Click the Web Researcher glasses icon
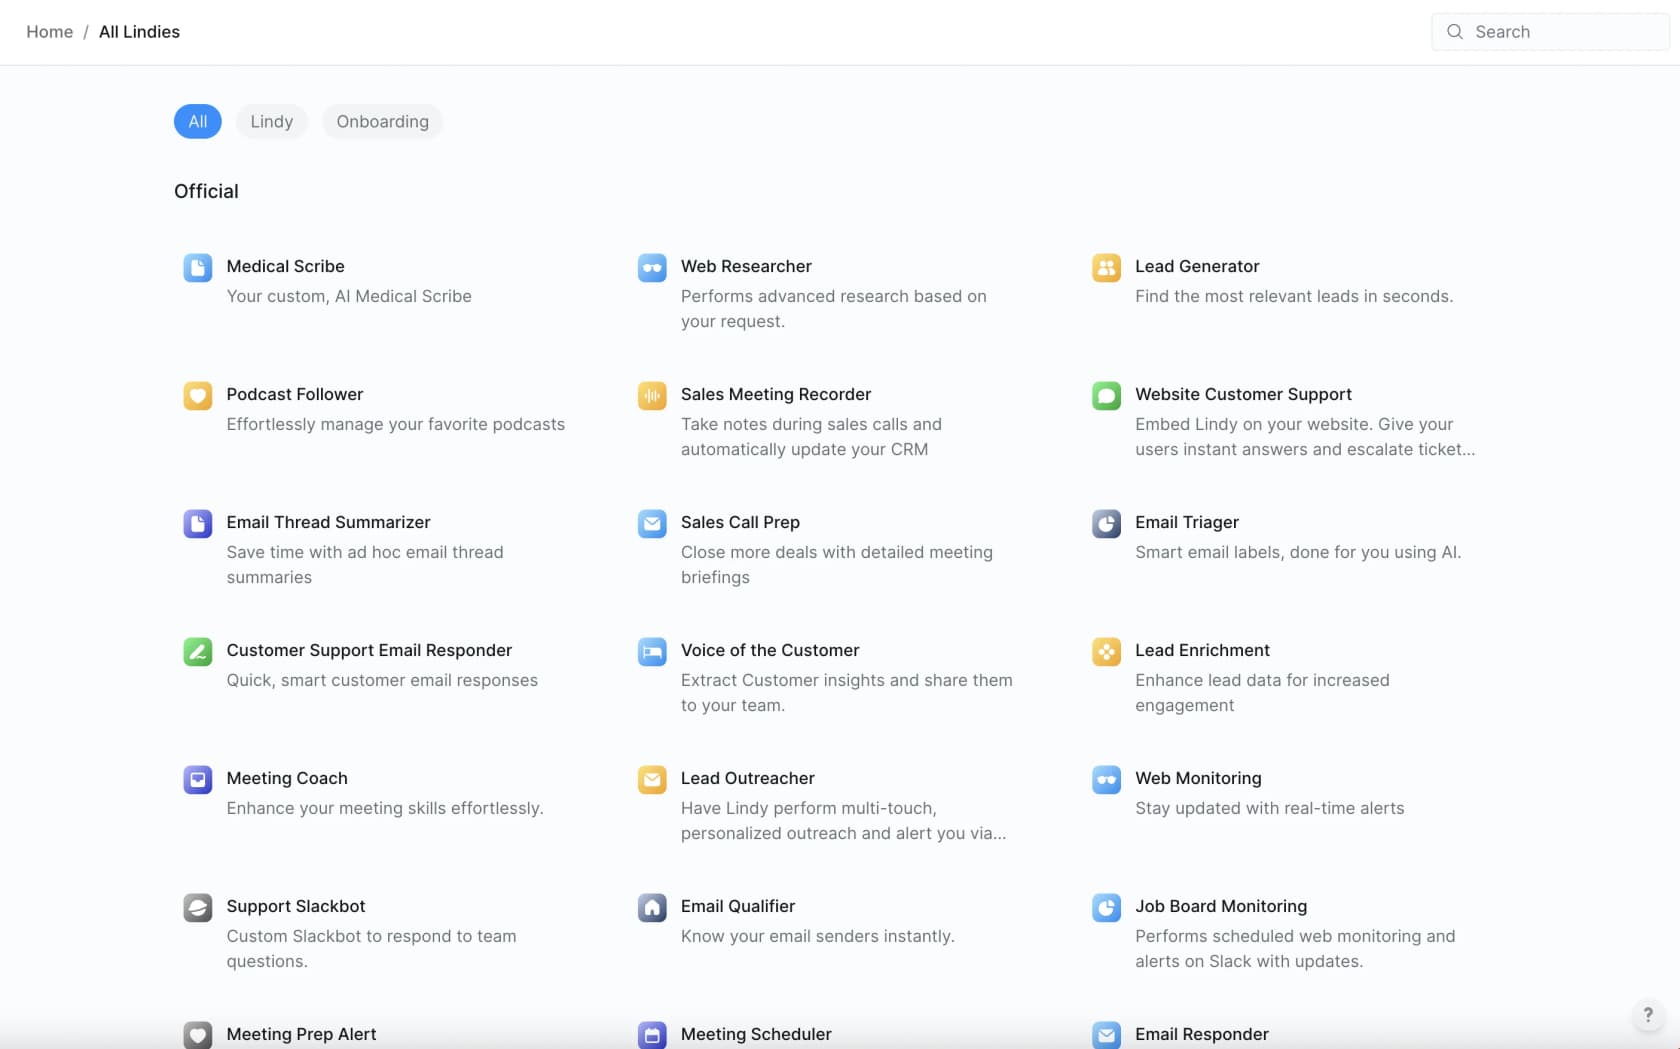 pos(652,267)
